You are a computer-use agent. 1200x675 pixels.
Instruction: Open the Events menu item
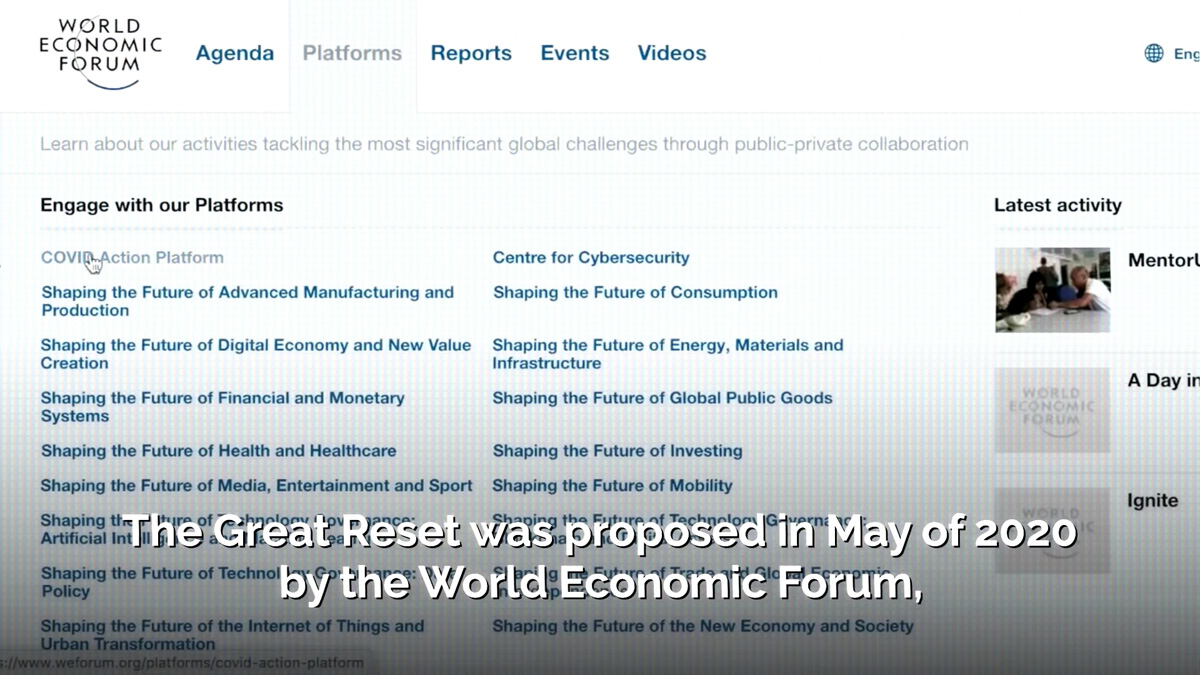pos(575,53)
